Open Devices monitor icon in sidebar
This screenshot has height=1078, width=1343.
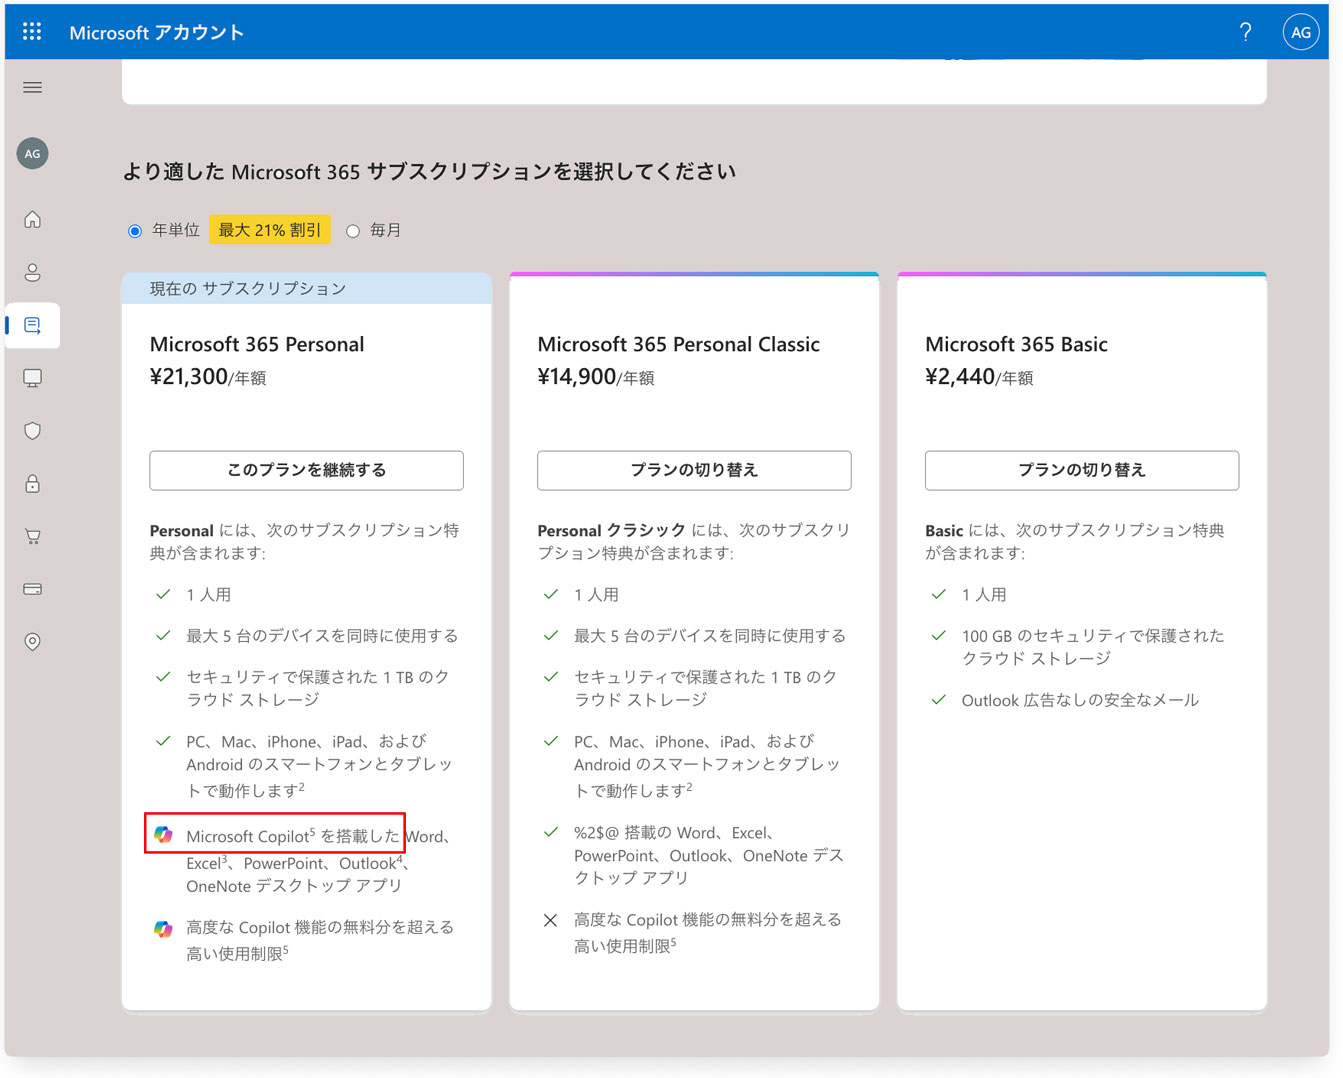32,378
